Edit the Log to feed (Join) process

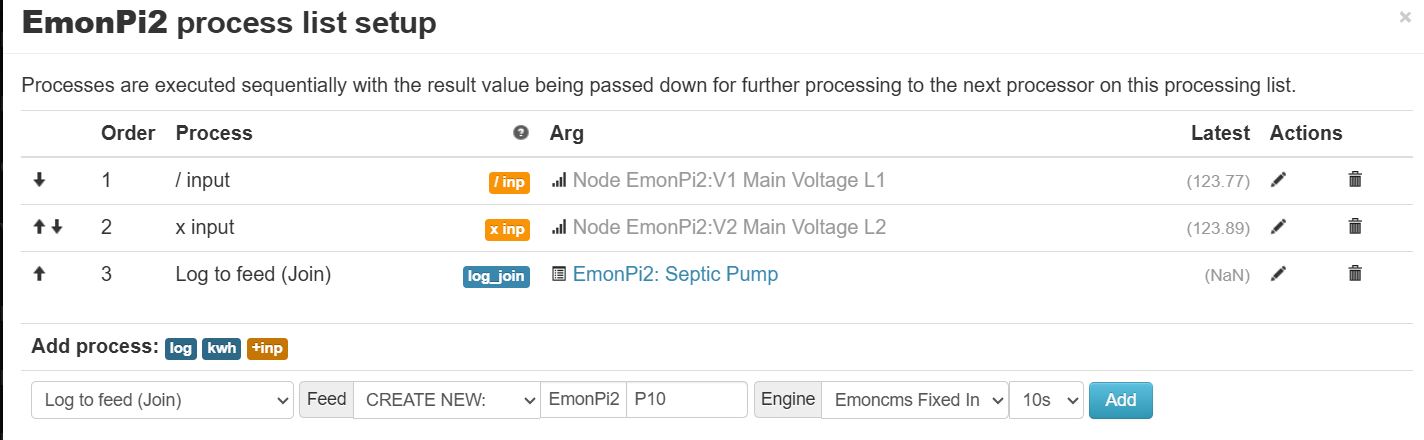click(x=1278, y=273)
